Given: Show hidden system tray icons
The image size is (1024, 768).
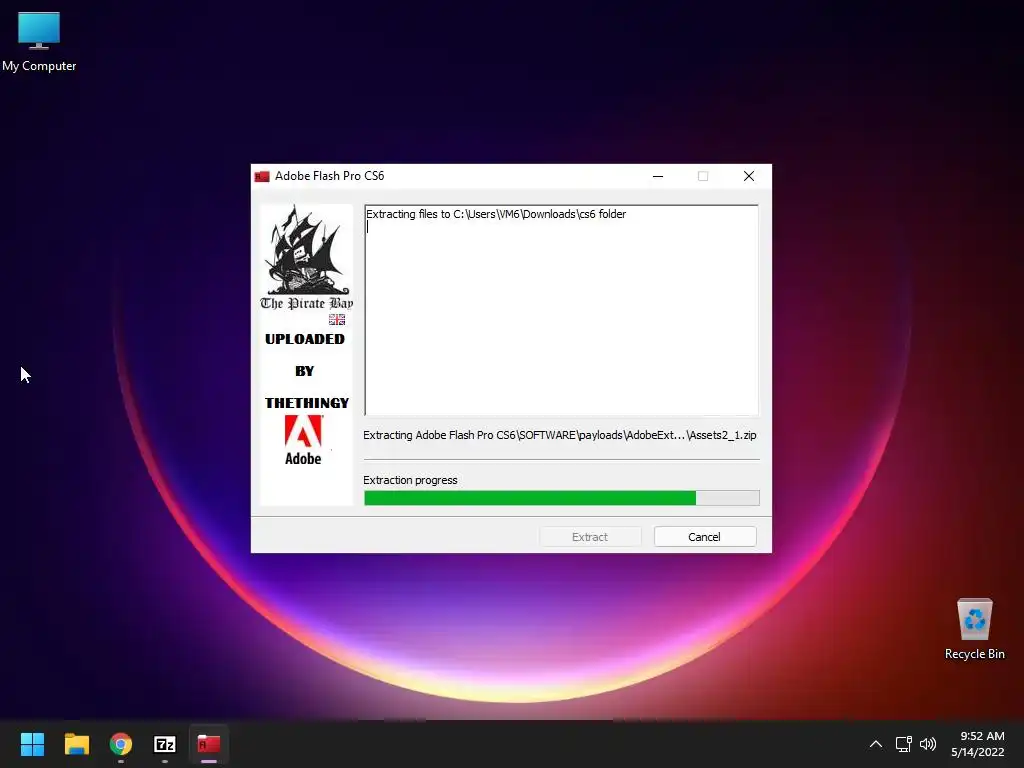Looking at the screenshot, I should tap(876, 744).
